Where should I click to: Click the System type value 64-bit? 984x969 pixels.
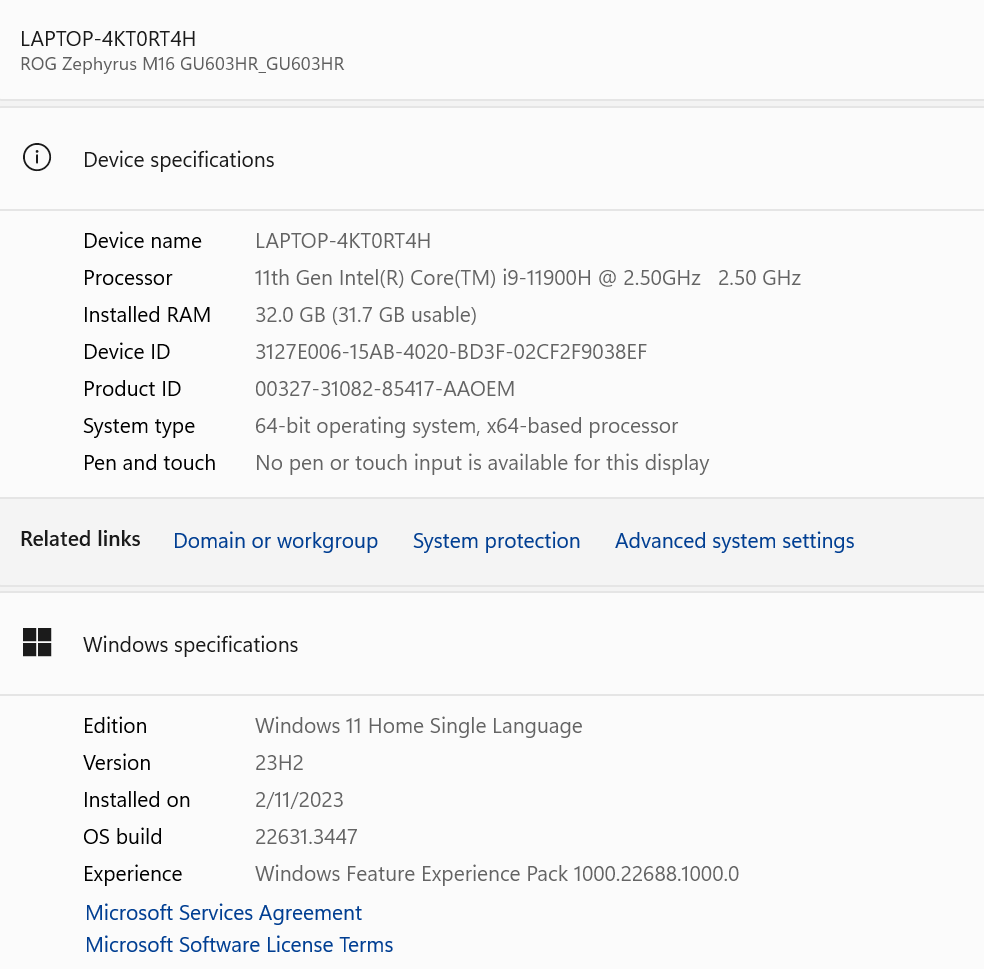coord(466,426)
